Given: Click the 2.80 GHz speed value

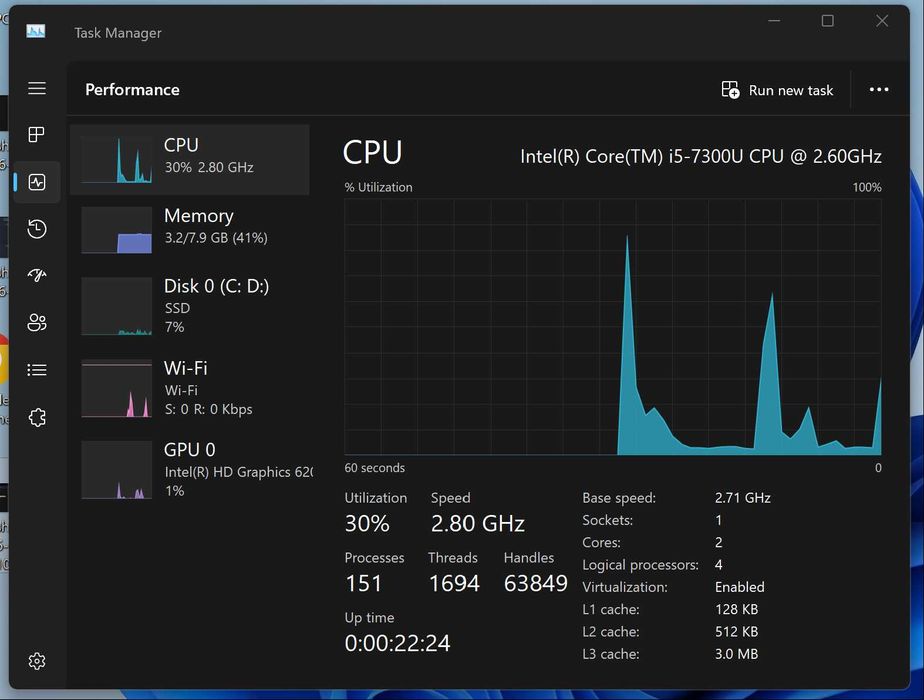Looking at the screenshot, I should [477, 523].
